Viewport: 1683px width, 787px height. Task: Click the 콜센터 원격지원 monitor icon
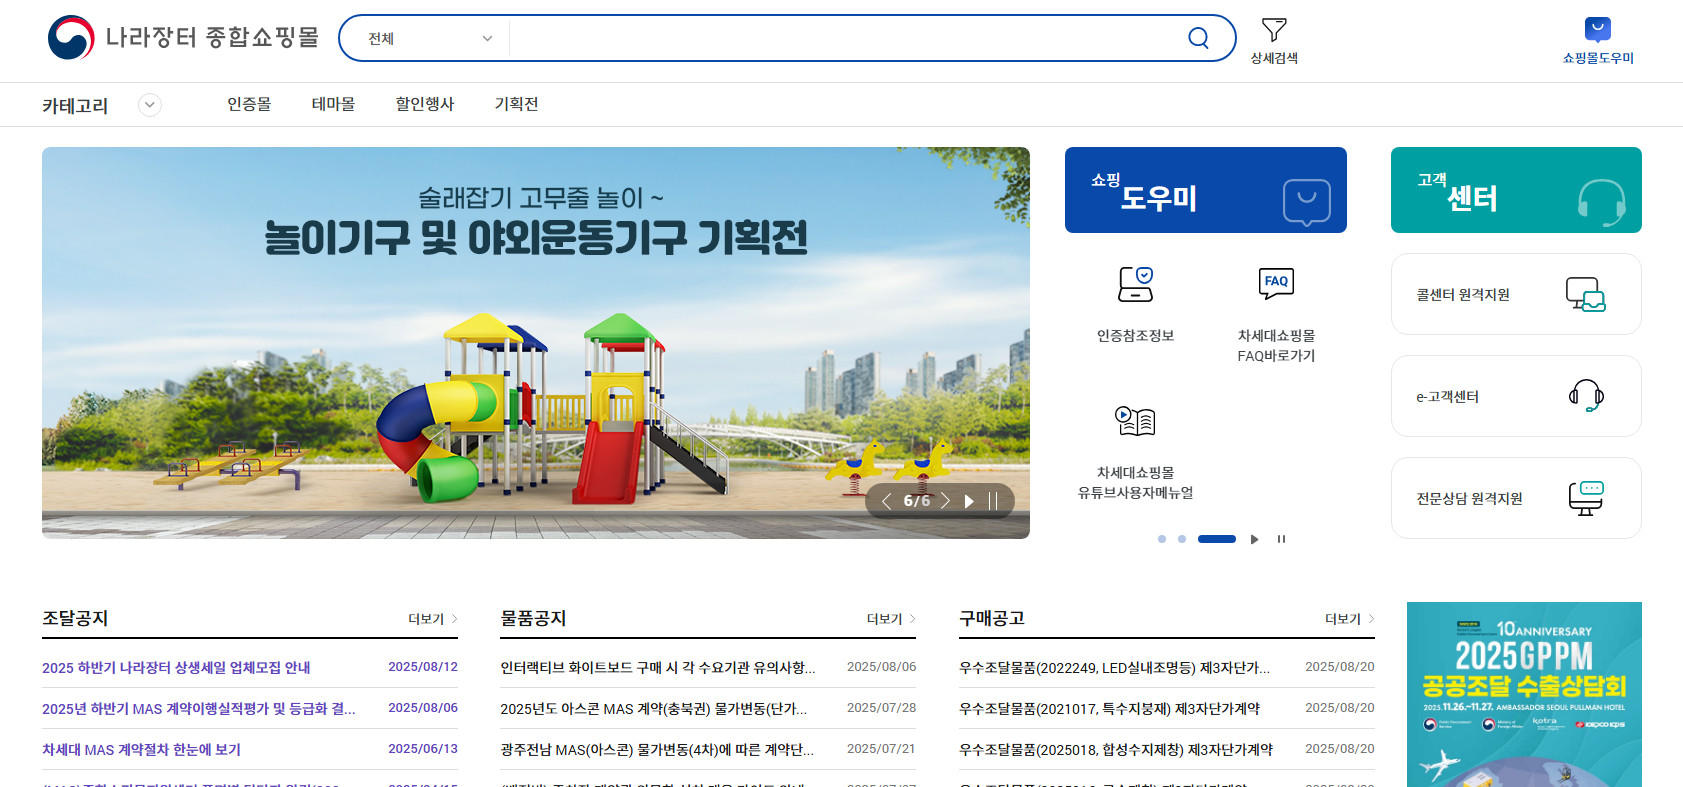pos(1586,294)
